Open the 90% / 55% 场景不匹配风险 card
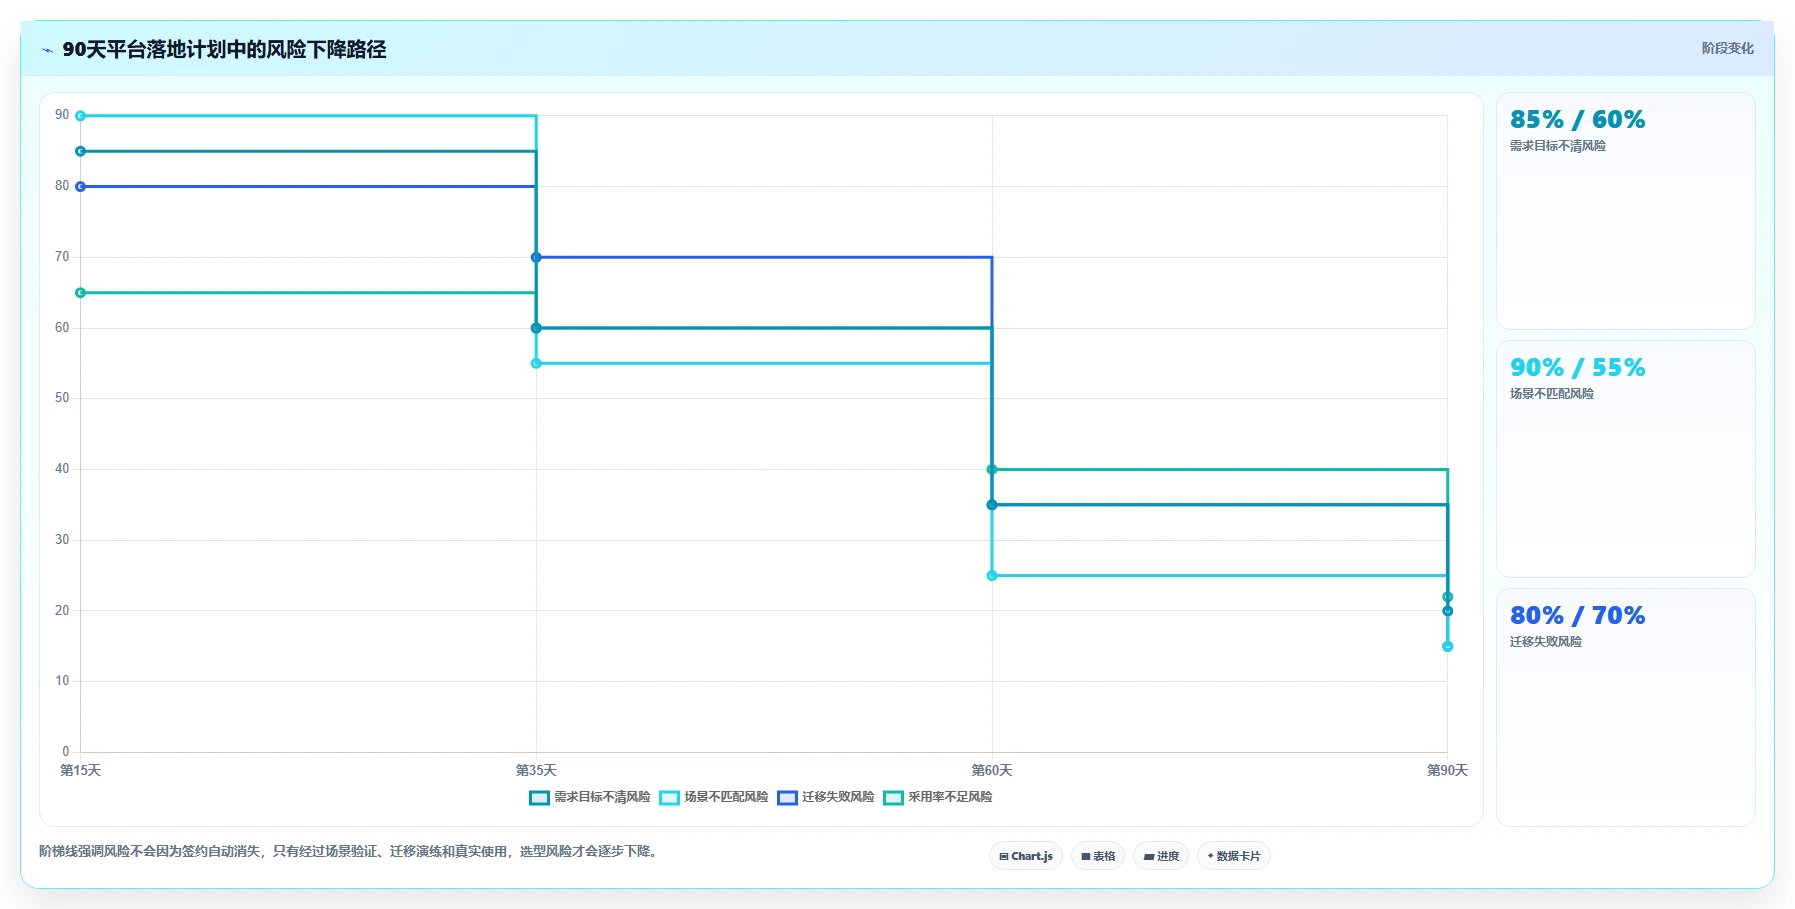The width and height of the screenshot is (1795, 909). click(x=1626, y=459)
